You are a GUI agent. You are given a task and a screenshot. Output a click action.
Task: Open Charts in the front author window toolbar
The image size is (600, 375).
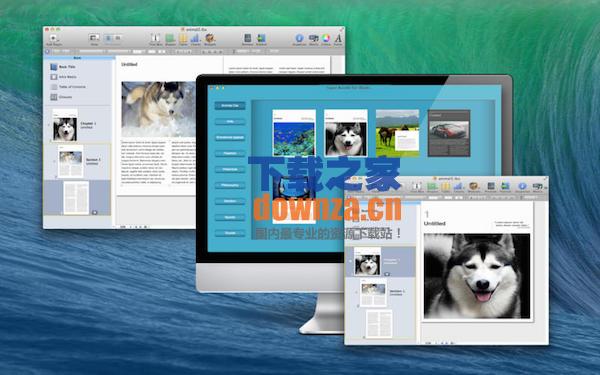(458, 187)
